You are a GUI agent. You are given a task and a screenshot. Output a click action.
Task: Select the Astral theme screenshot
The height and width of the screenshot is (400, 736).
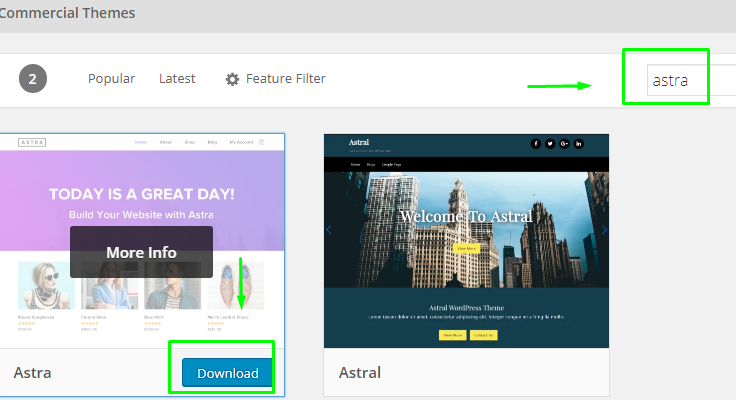pos(466,241)
